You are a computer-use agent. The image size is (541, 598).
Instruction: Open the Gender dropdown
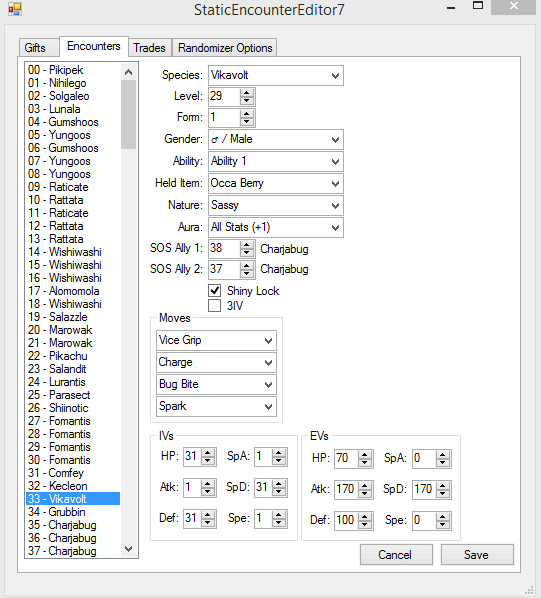pyautogui.click(x=276, y=139)
